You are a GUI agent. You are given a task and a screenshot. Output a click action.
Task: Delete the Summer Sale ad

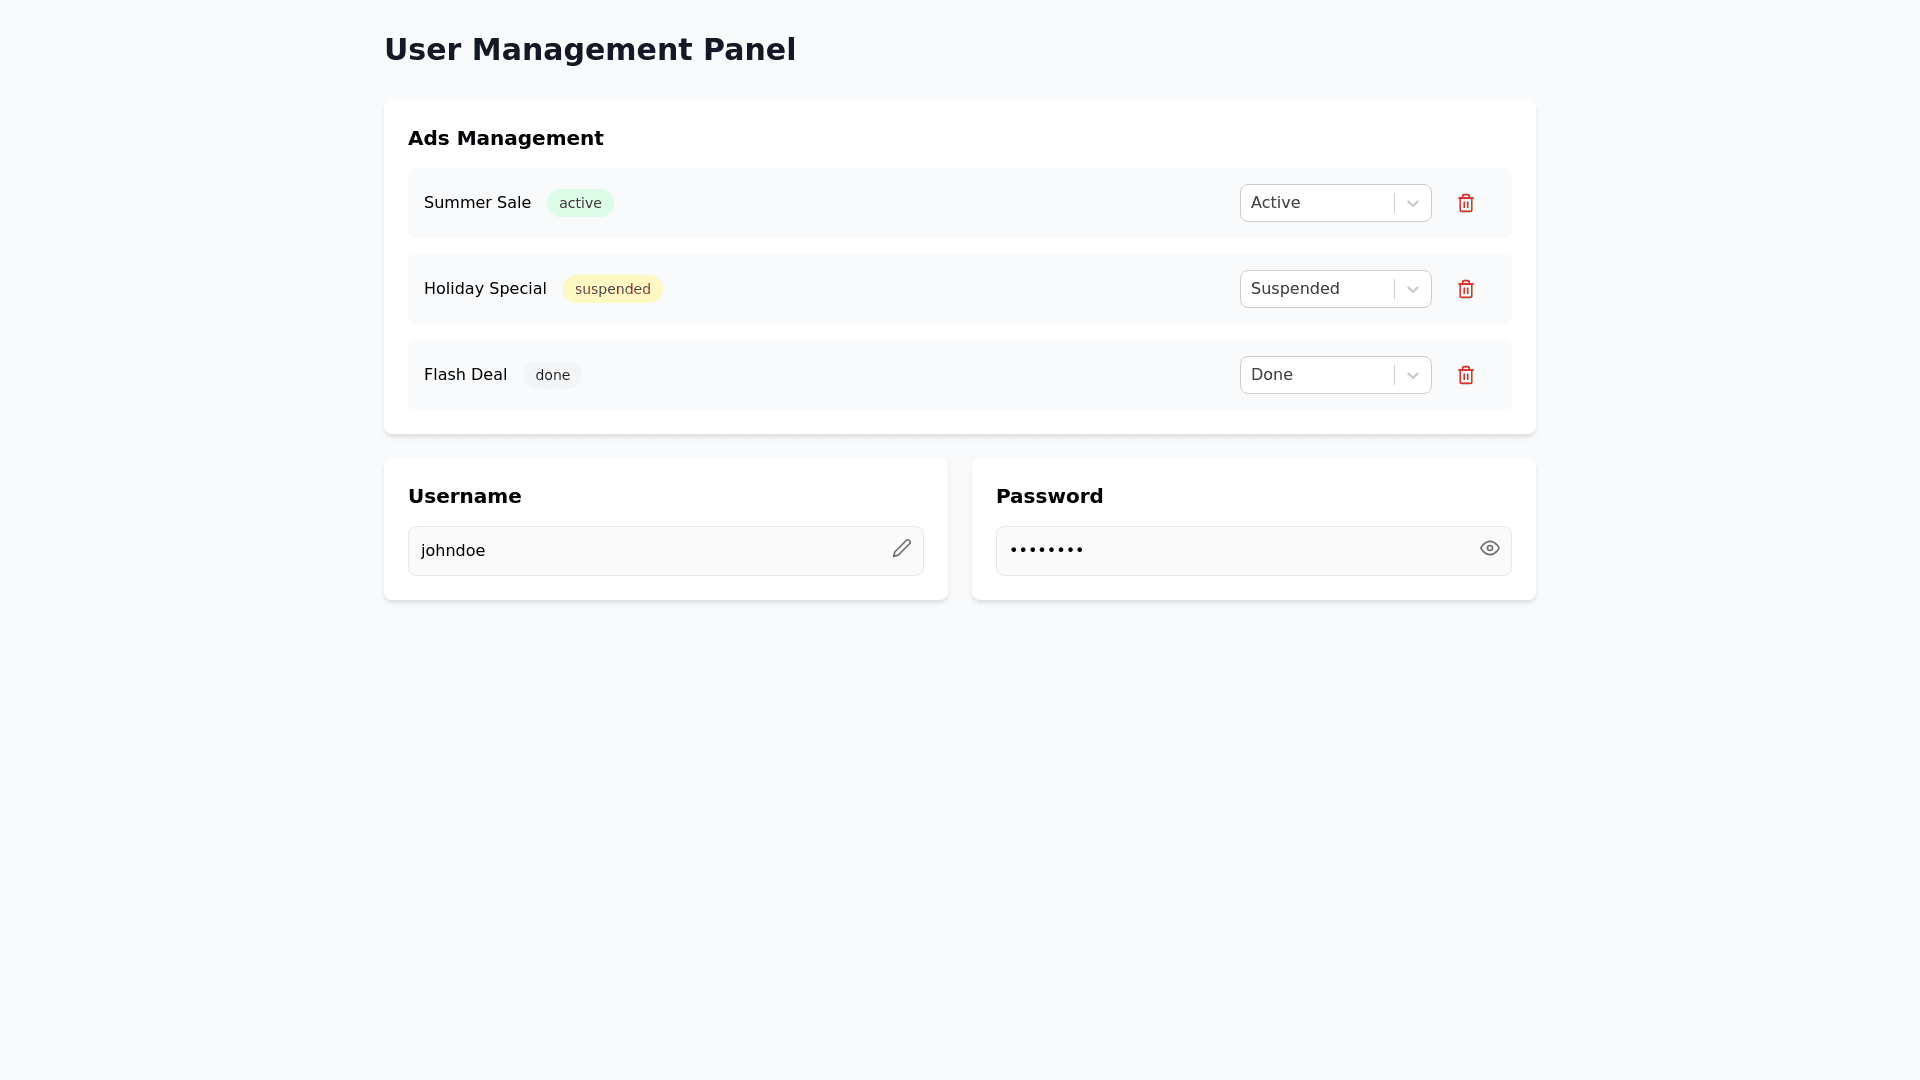point(1466,203)
